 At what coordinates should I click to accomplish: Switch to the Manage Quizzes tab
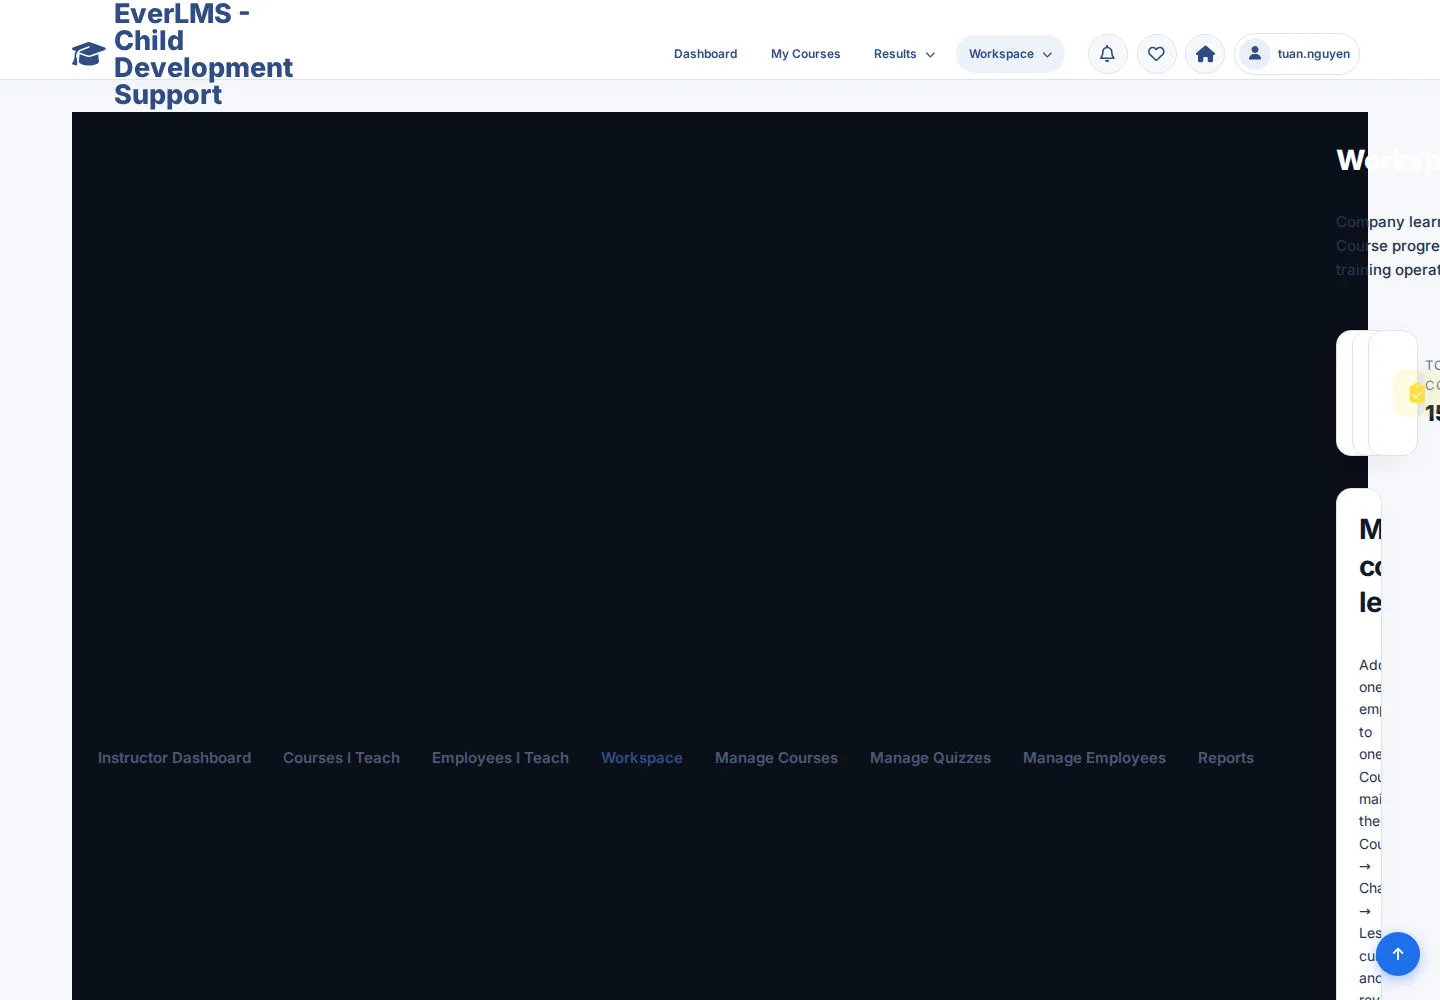tap(930, 758)
